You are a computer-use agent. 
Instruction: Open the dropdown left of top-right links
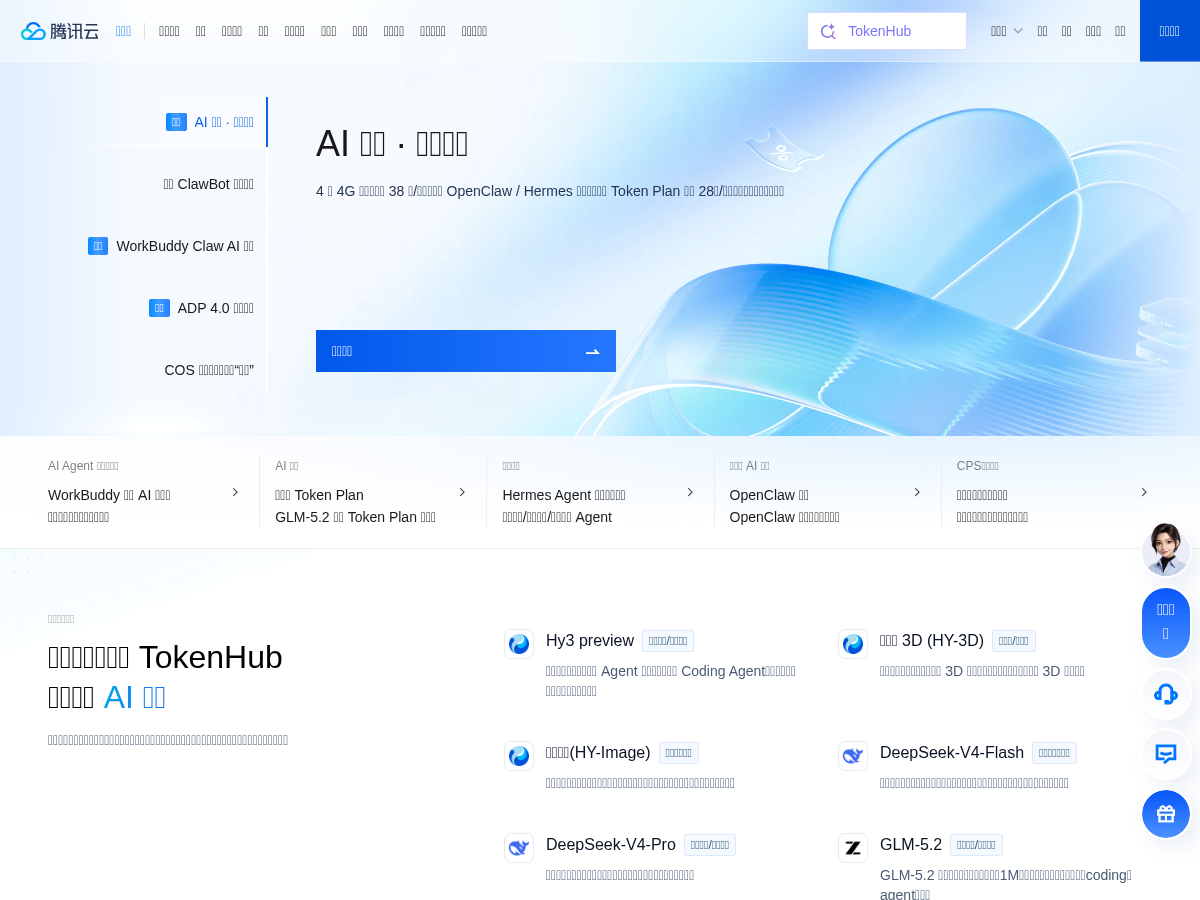1007,31
